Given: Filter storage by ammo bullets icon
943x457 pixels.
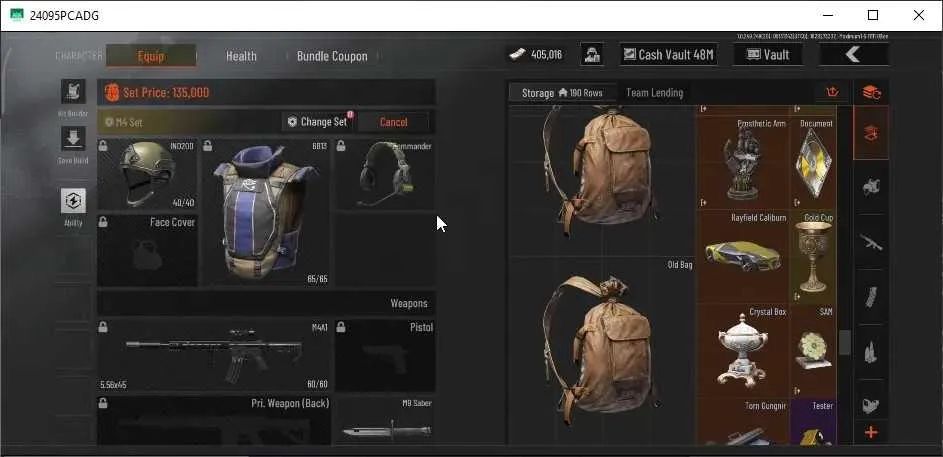Looking at the screenshot, I should (x=871, y=352).
